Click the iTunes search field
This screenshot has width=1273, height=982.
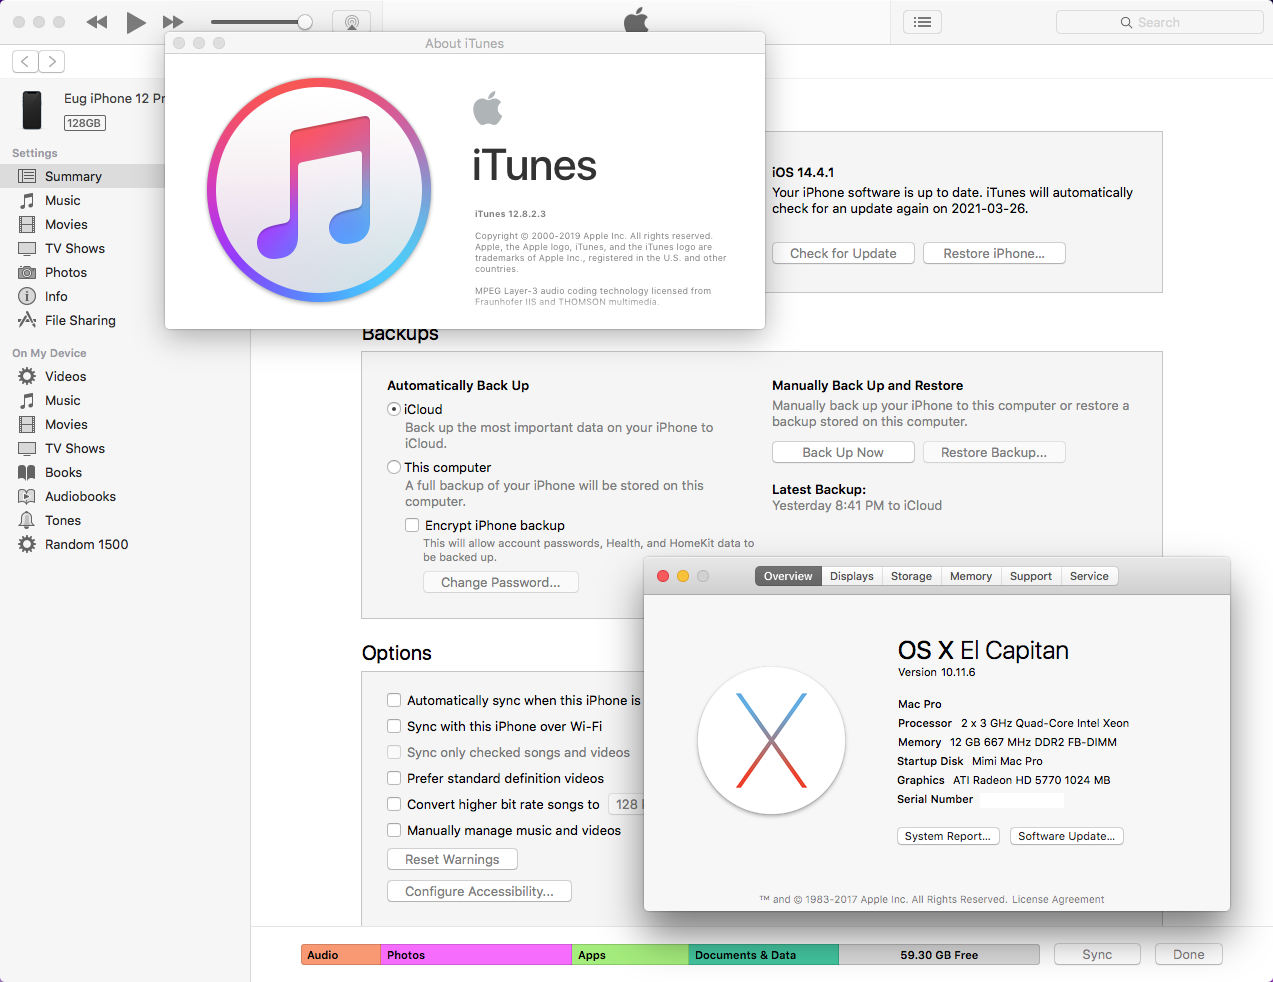(1159, 22)
